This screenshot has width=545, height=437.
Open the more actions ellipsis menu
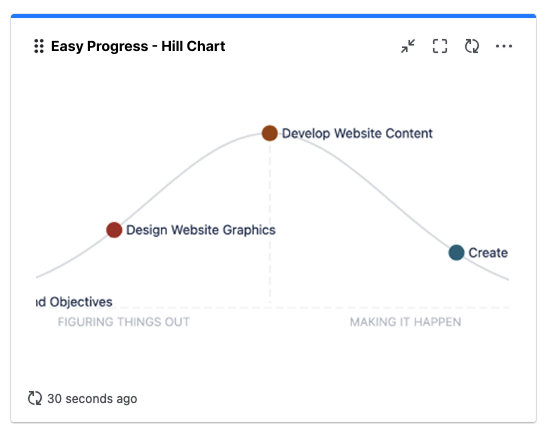pos(504,46)
